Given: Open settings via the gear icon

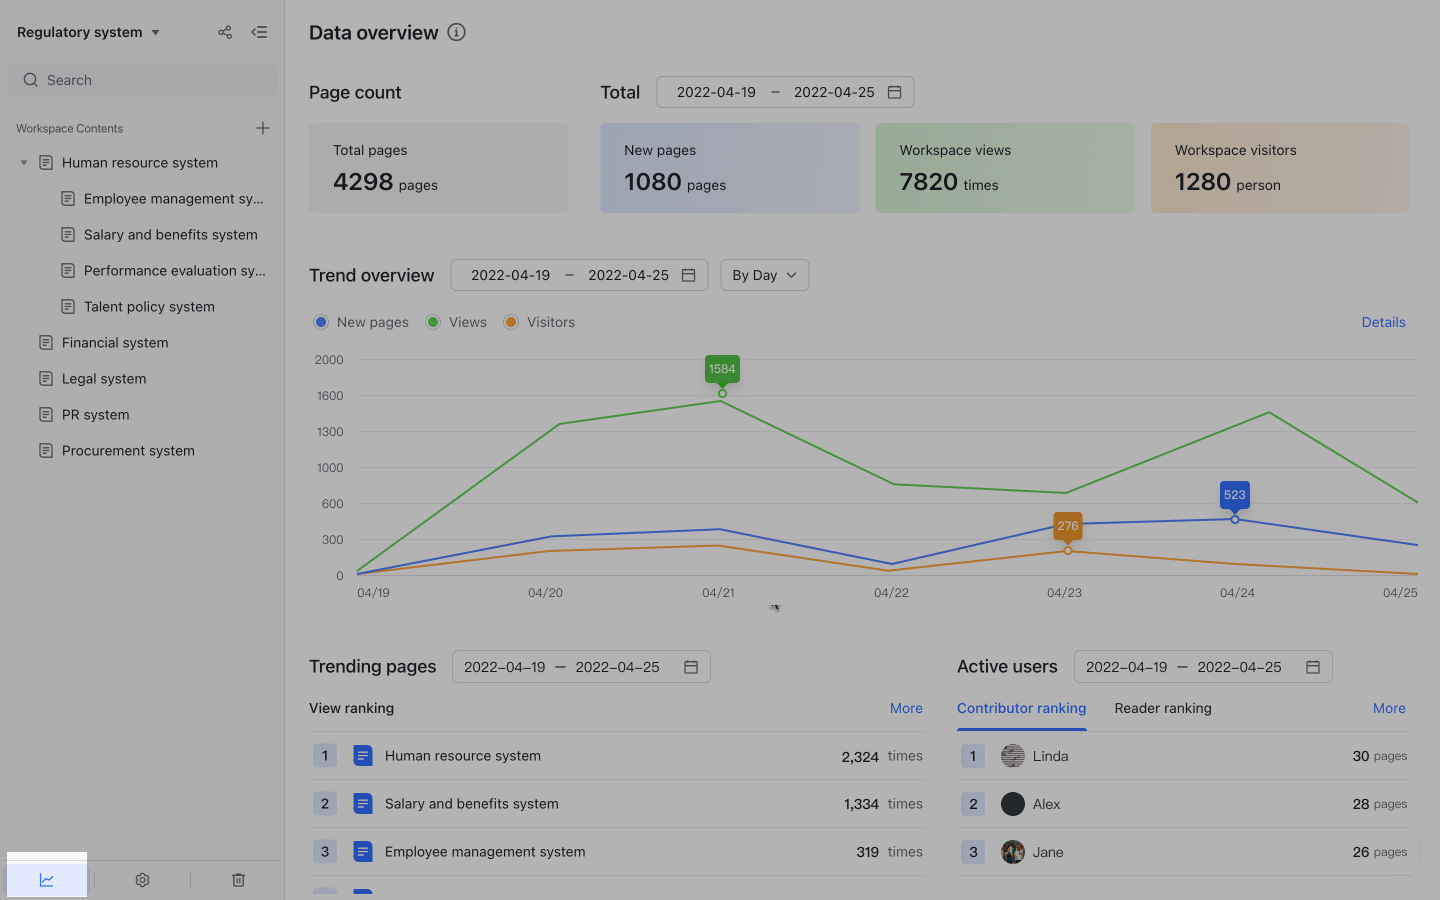Looking at the screenshot, I should pyautogui.click(x=142, y=880).
